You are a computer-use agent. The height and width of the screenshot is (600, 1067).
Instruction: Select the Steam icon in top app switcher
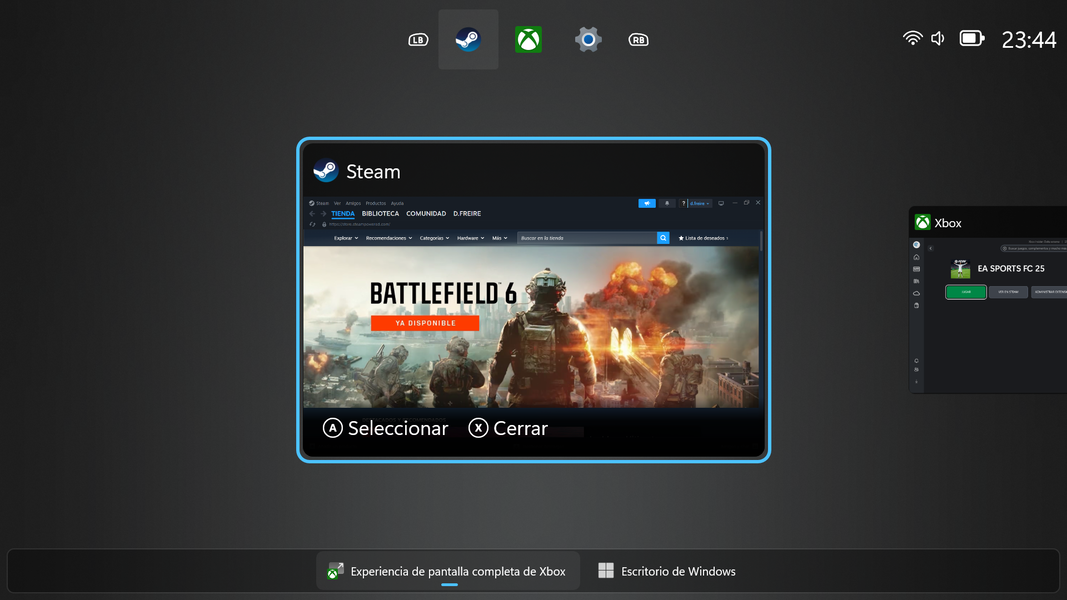[x=468, y=40]
